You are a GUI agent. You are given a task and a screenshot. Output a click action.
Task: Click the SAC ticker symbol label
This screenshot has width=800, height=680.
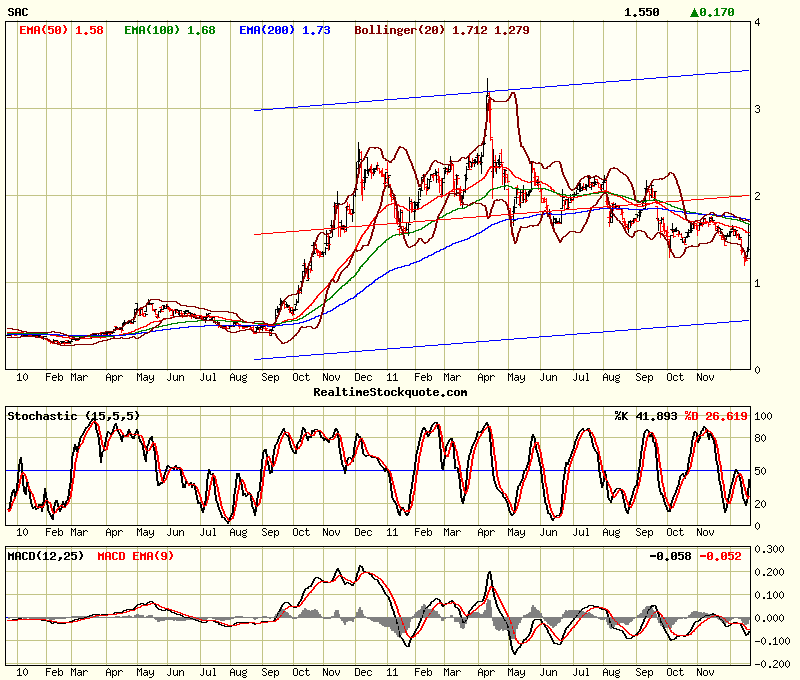[x=18, y=12]
